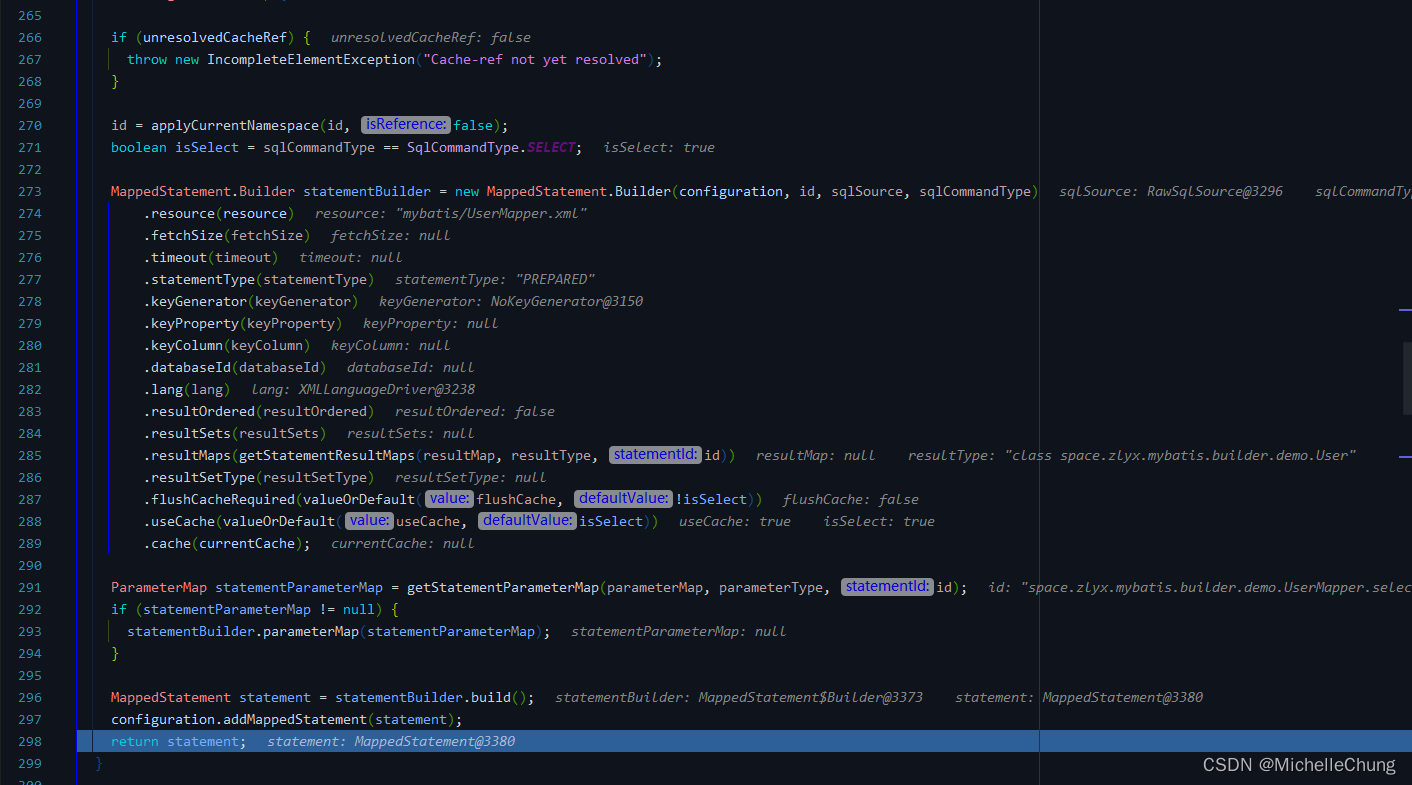Click the SqlCommandType.SELECT constant
This screenshot has width=1412, height=785.
coord(491,147)
